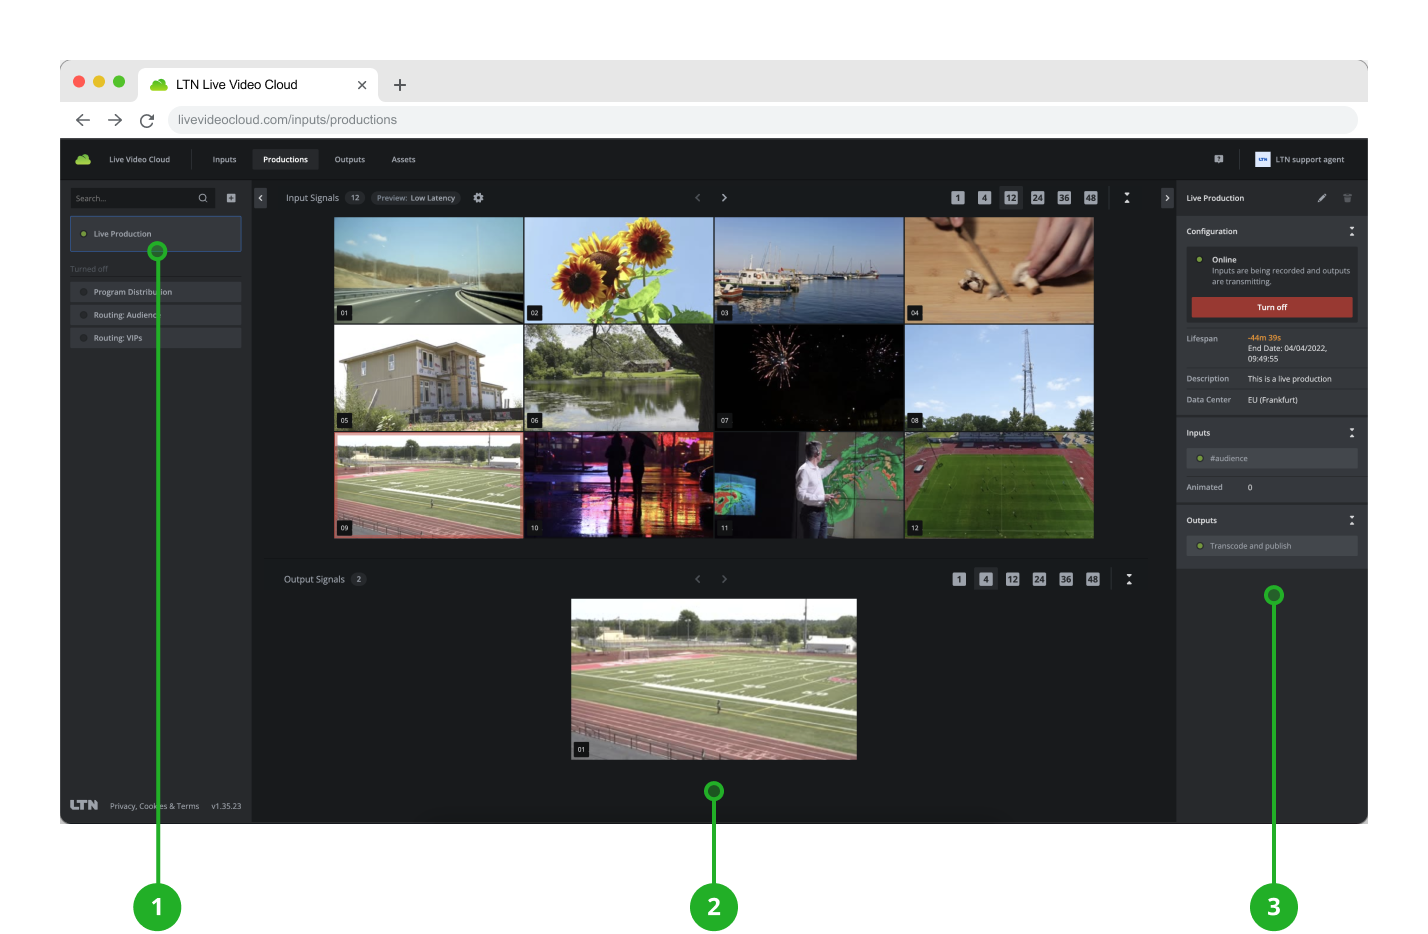
Task: Switch output signals grid to 12 tiles
Action: pos(1012,579)
